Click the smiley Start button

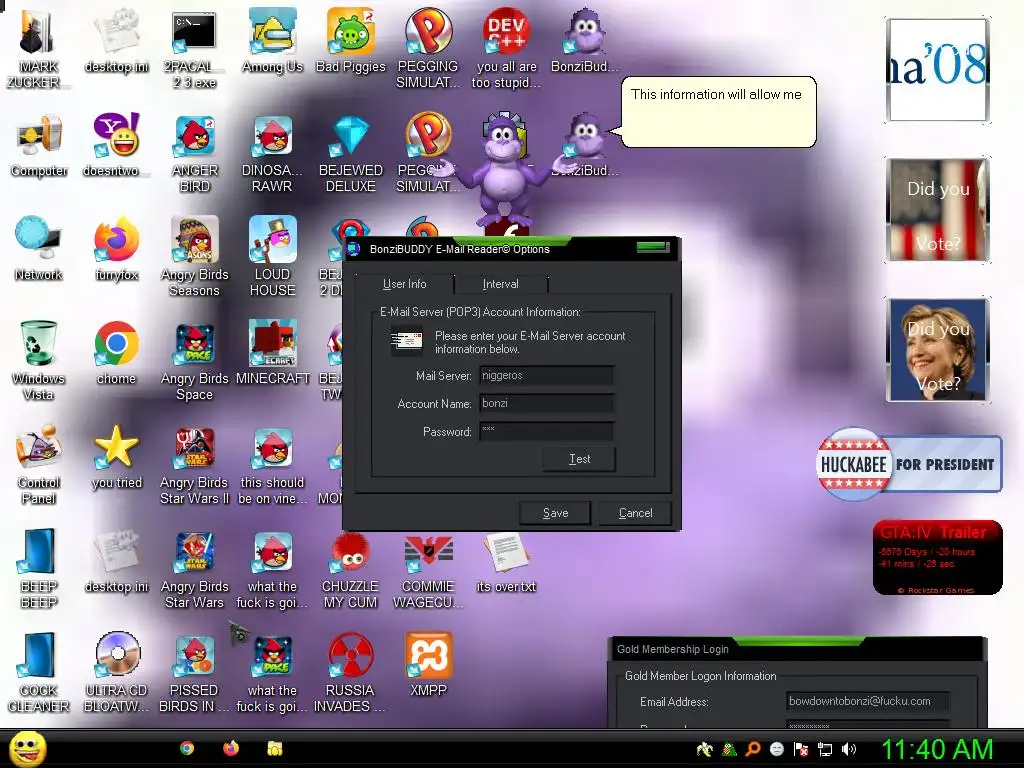coord(27,749)
